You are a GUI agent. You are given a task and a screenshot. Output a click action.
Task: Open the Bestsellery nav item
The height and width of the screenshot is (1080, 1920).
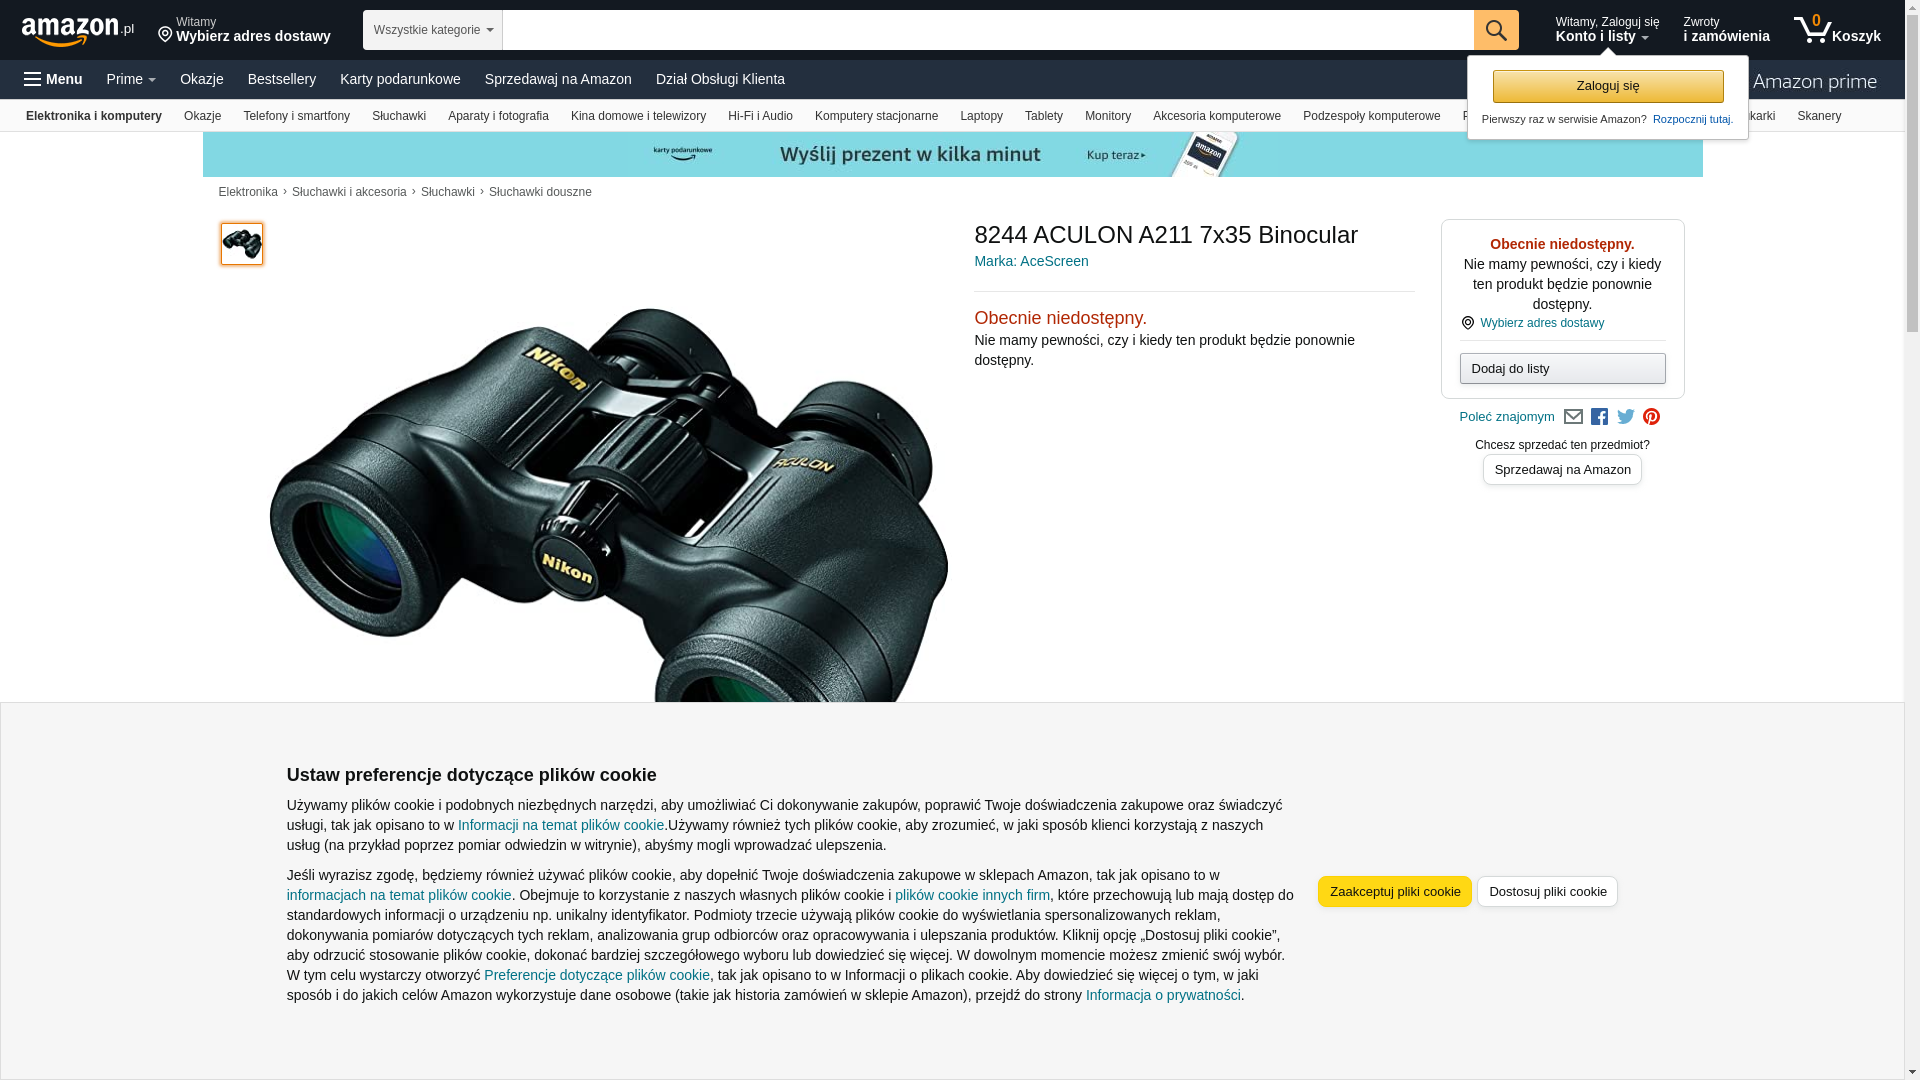pos(282,79)
